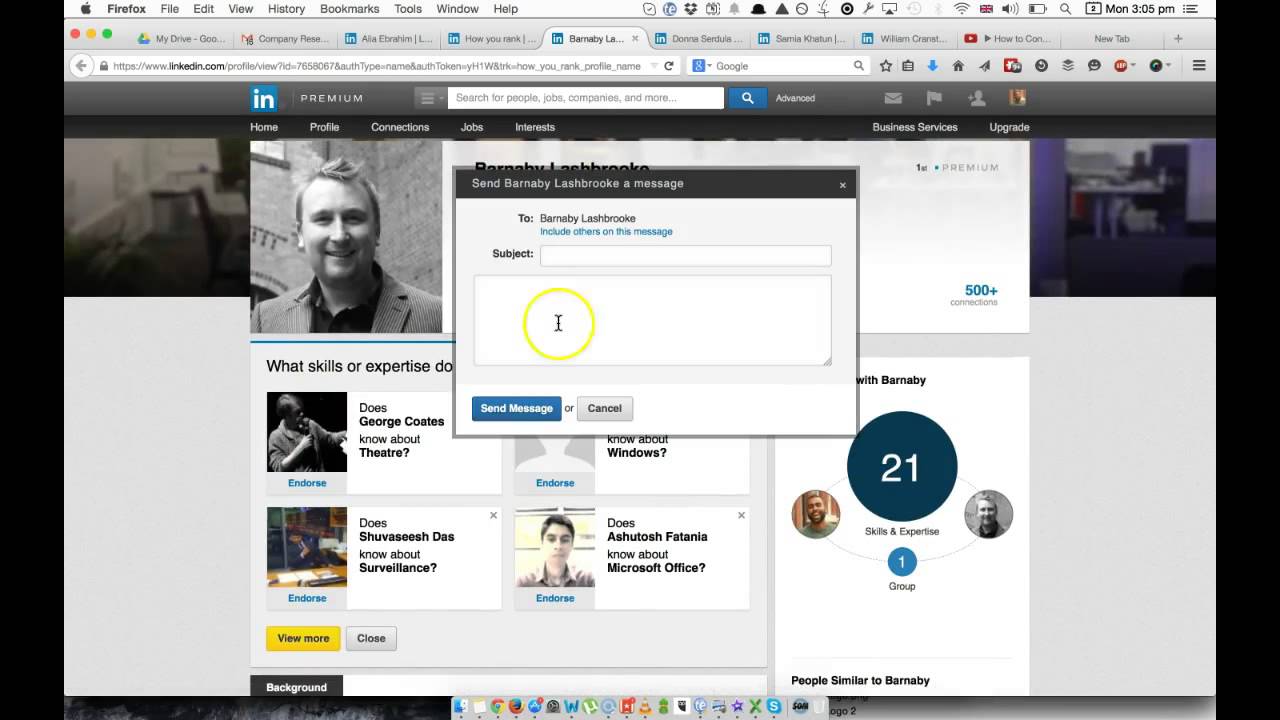This screenshot has height=720, width=1280.
Task: Open the File menu
Action: [x=169, y=9]
